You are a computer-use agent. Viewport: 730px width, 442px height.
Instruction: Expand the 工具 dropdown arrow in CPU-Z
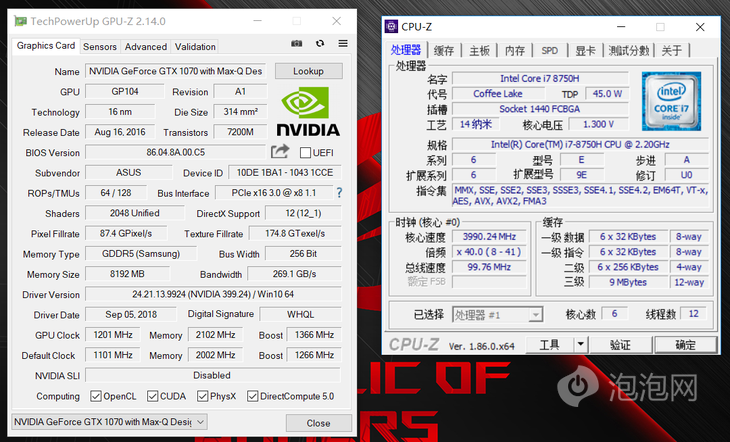(581, 345)
